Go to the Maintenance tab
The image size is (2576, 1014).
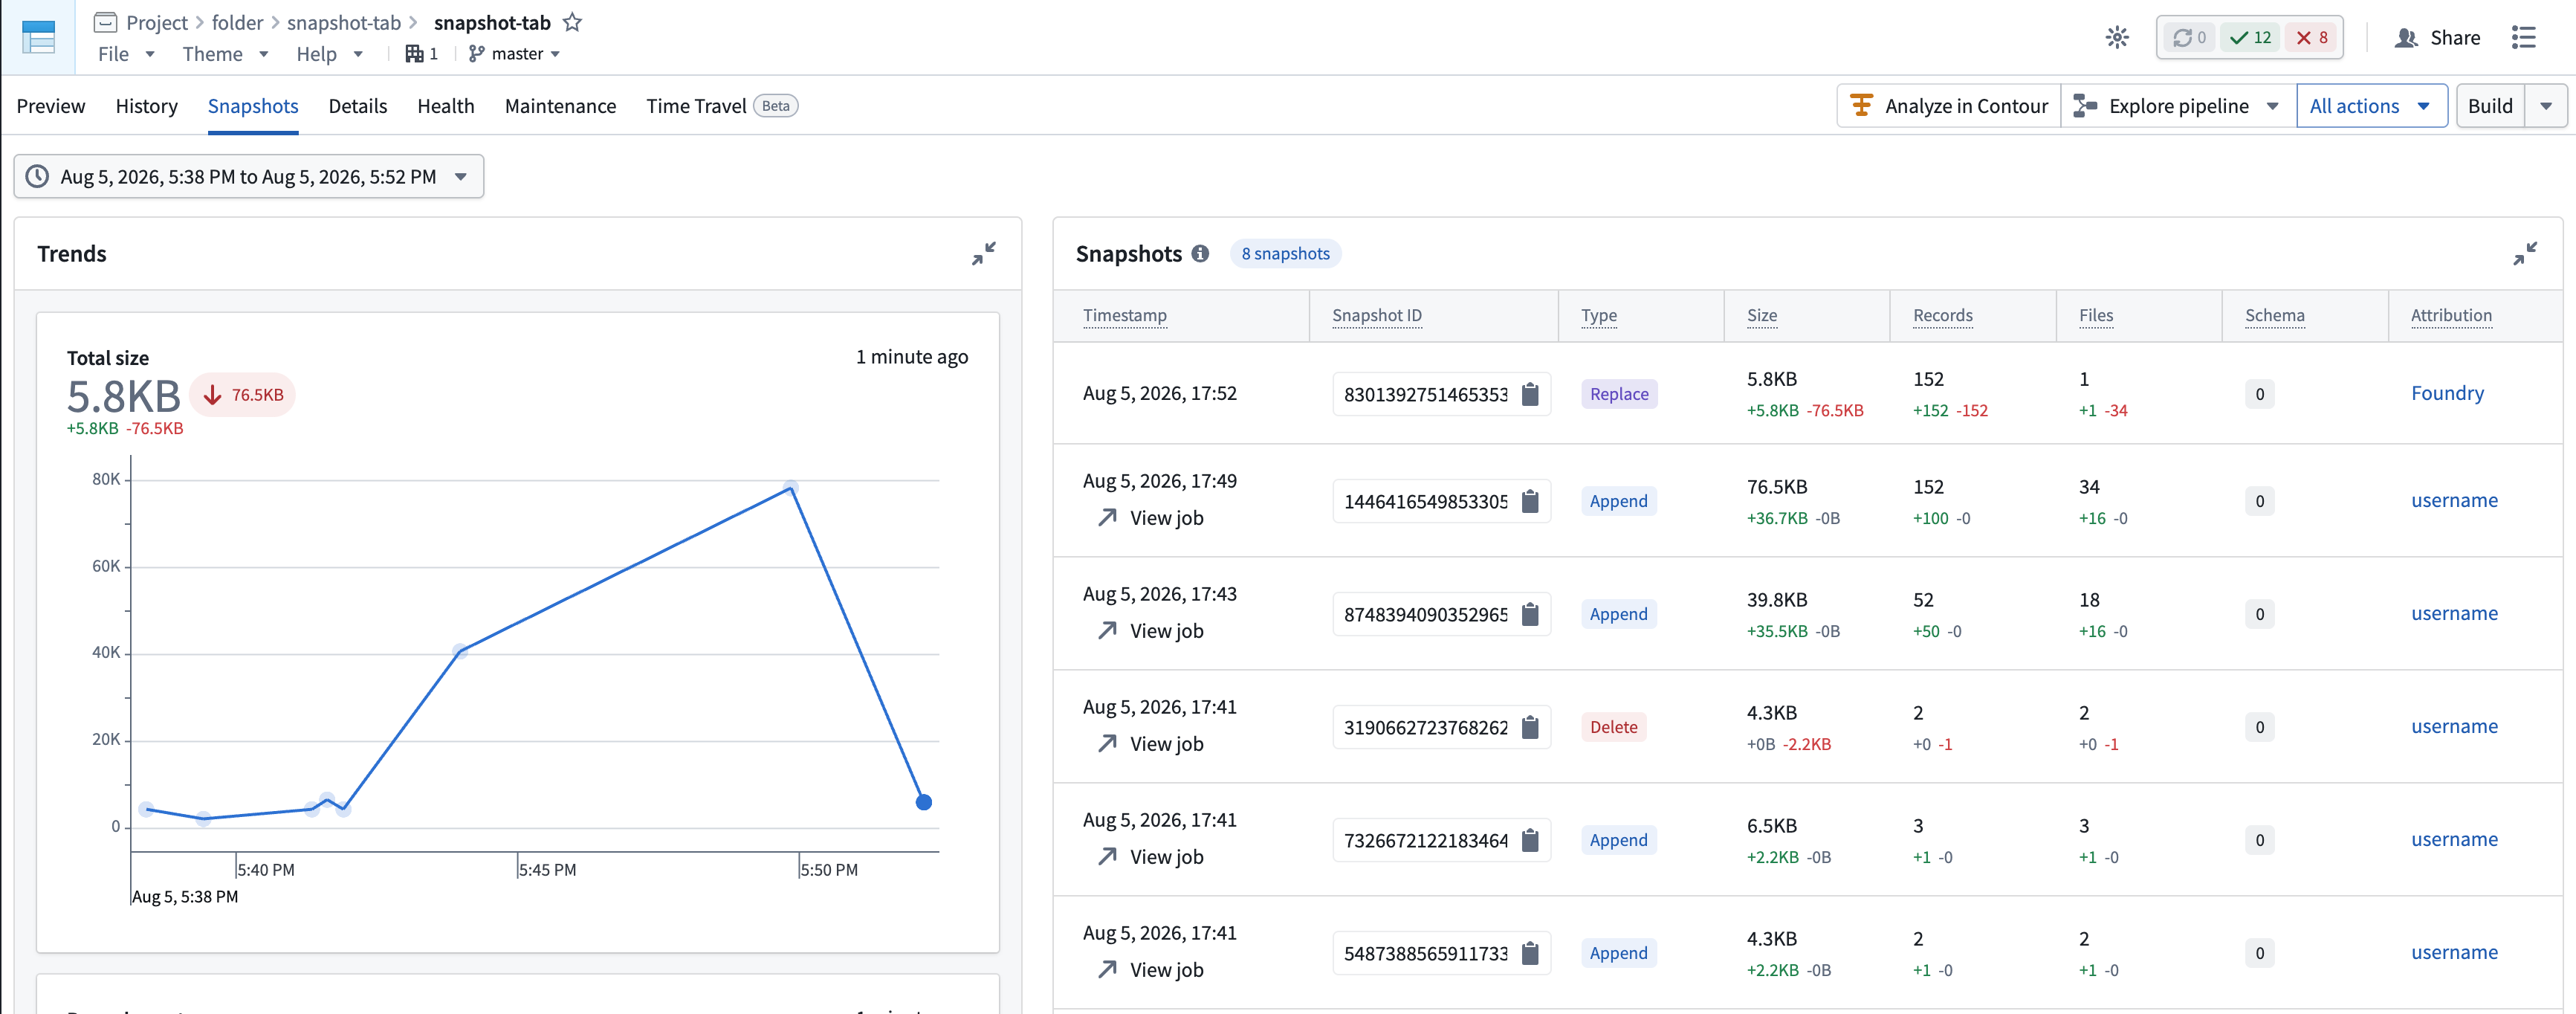pos(560,106)
